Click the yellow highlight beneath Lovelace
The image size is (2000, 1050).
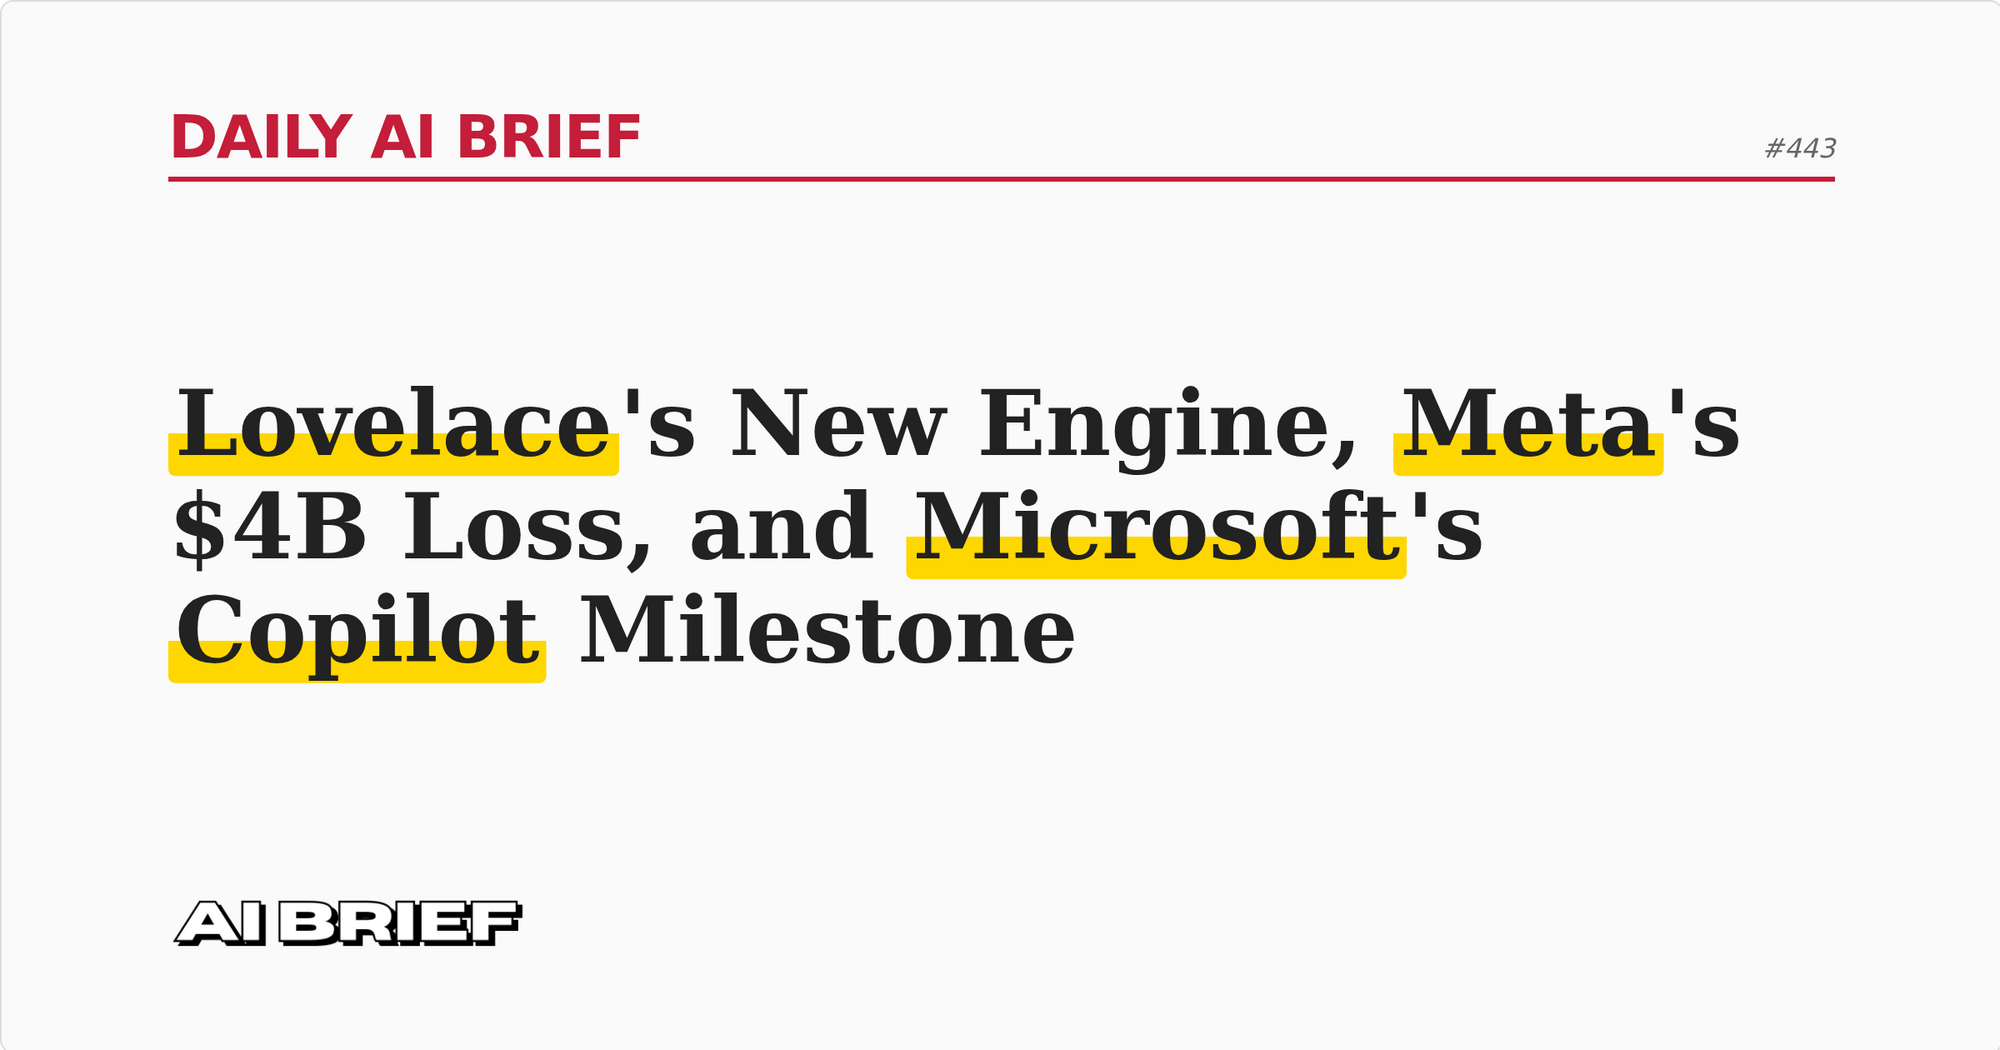tap(393, 464)
